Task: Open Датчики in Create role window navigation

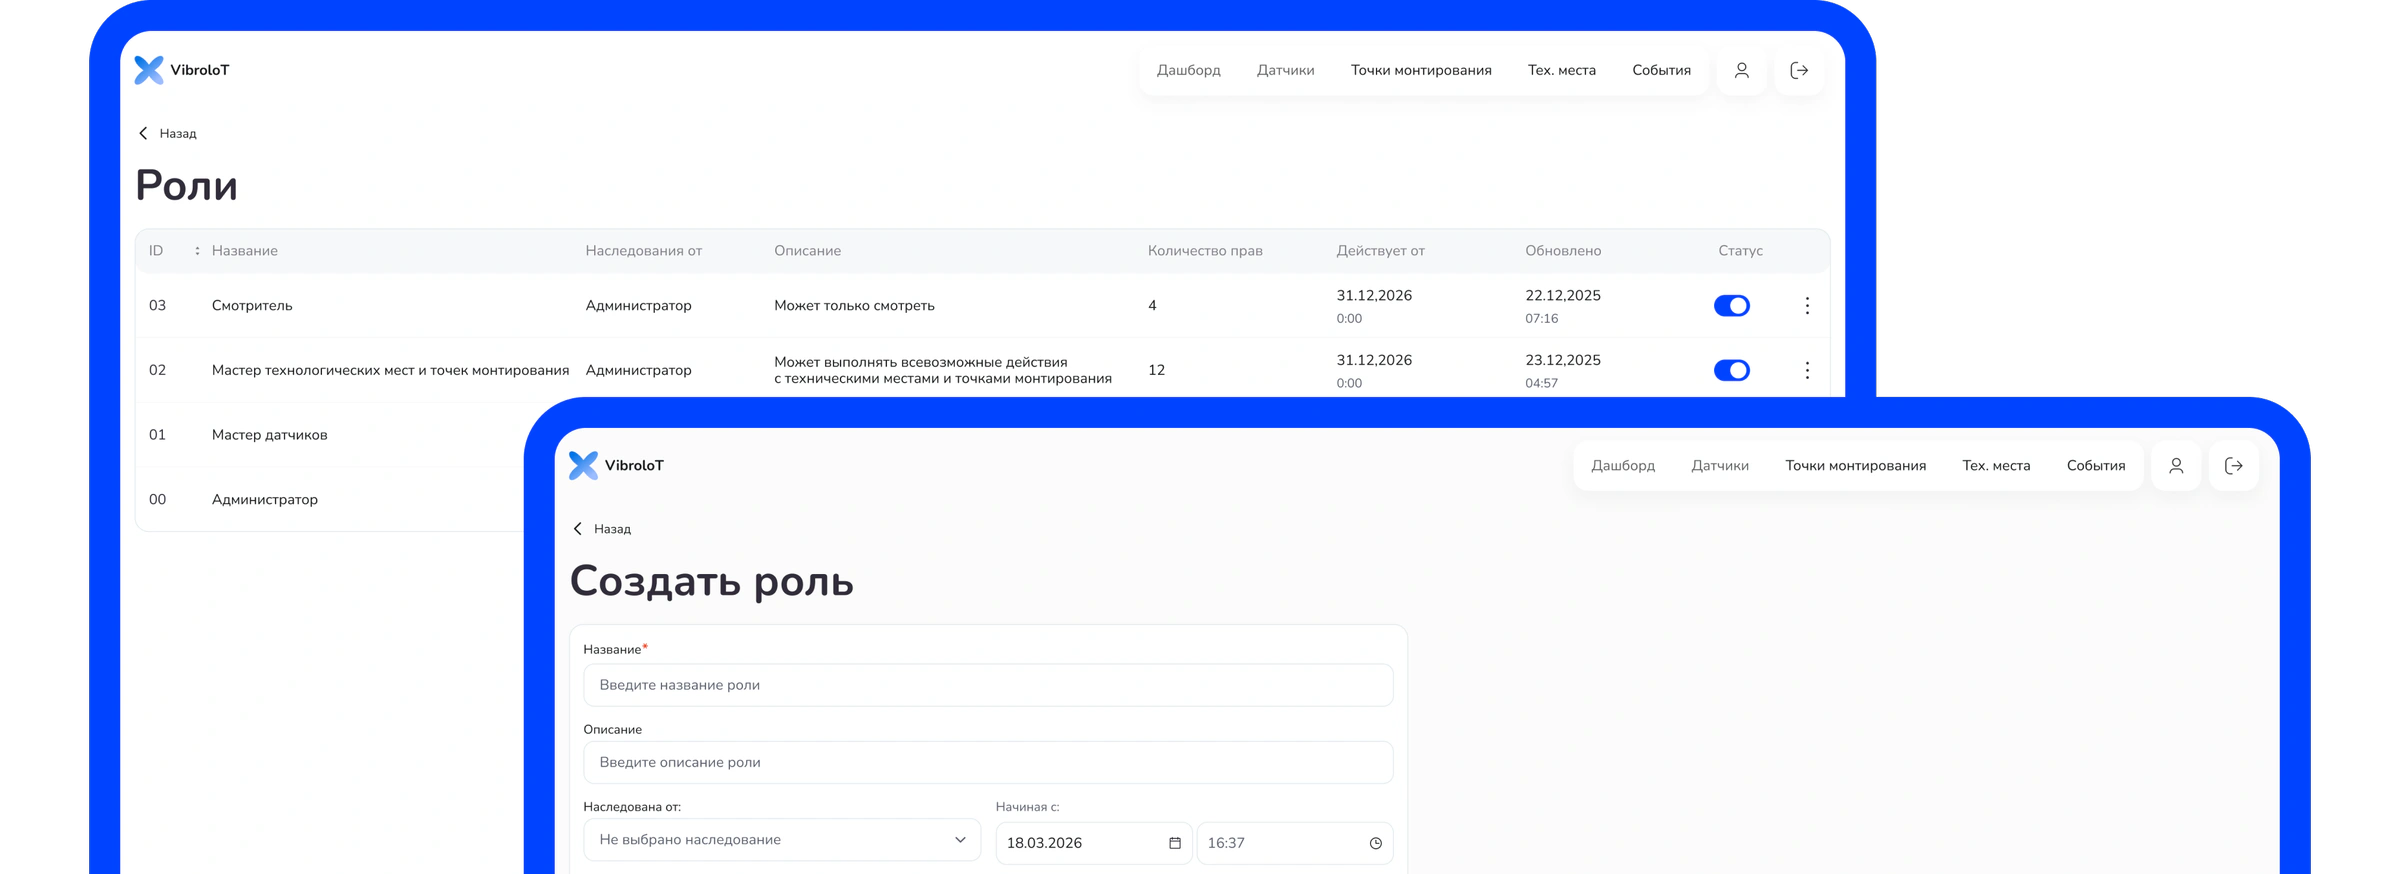Action: coord(1720,465)
